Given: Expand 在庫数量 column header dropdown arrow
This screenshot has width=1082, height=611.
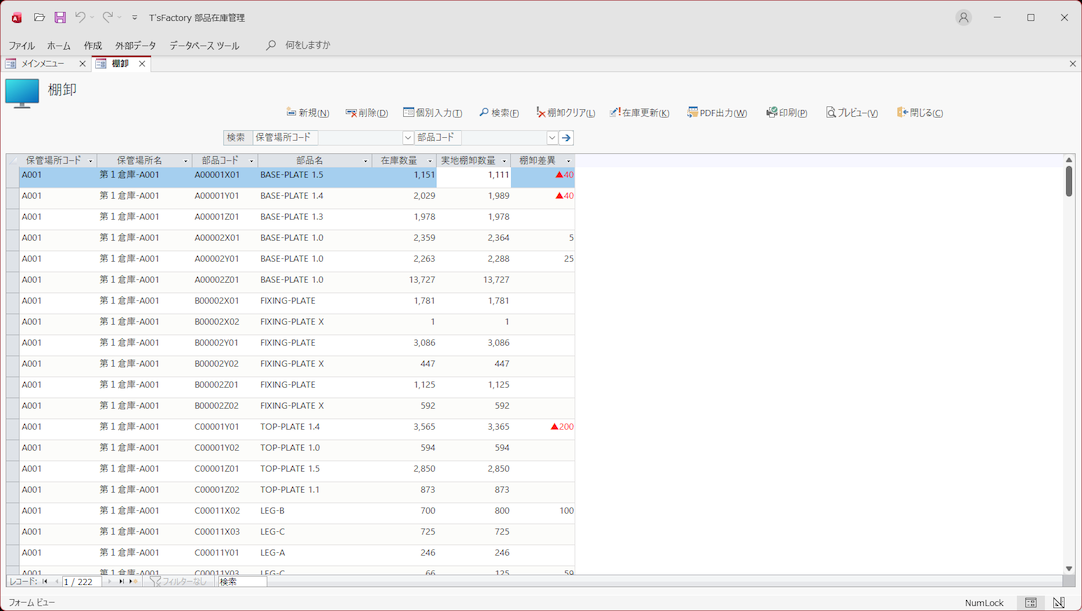Looking at the screenshot, I should [430, 161].
